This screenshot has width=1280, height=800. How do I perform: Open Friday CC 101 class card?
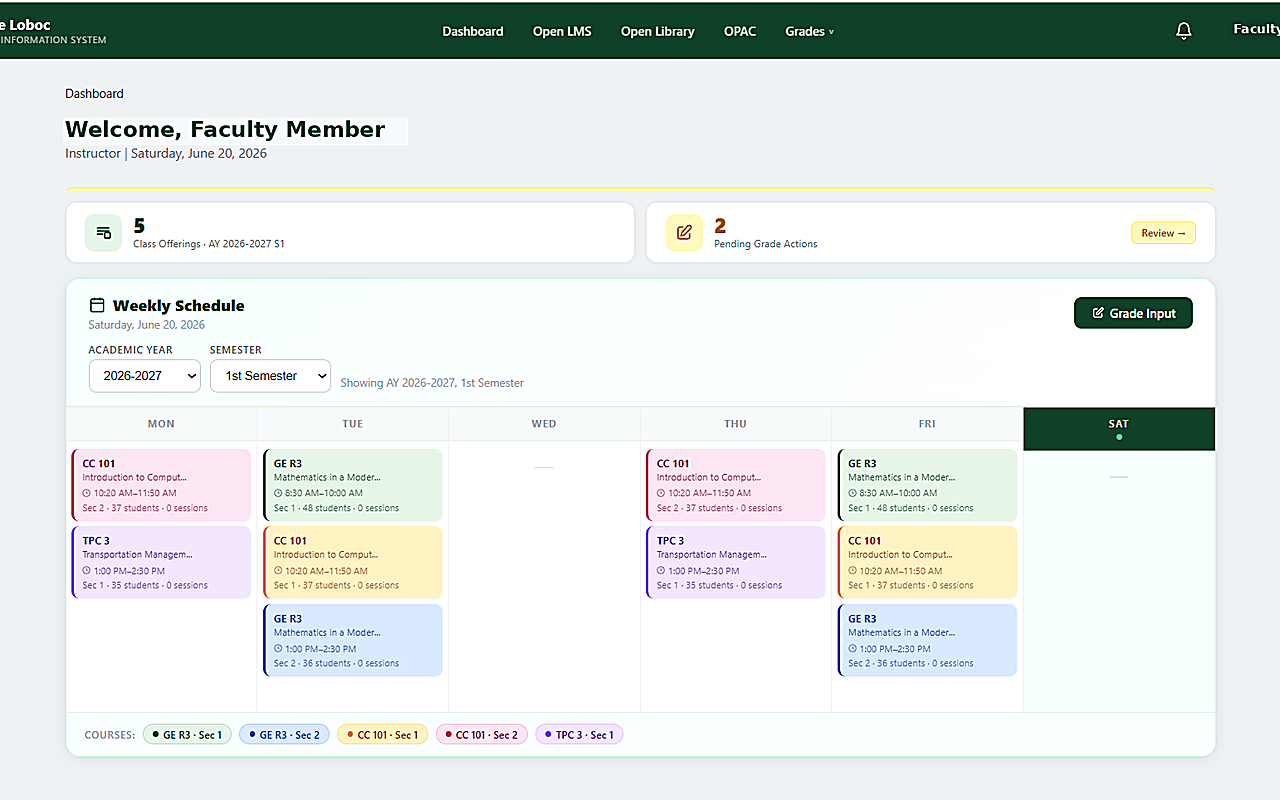pyautogui.click(x=928, y=562)
